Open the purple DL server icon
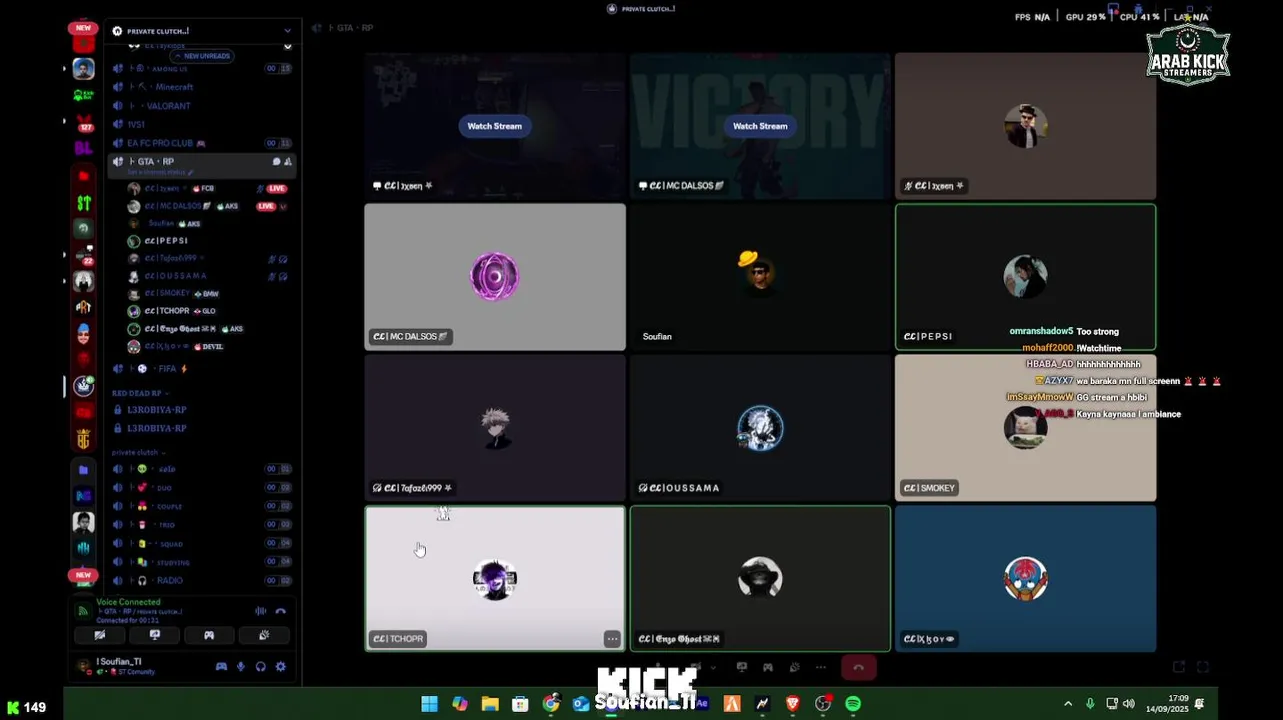Image resolution: width=1283 pixels, height=720 pixels. [84, 148]
